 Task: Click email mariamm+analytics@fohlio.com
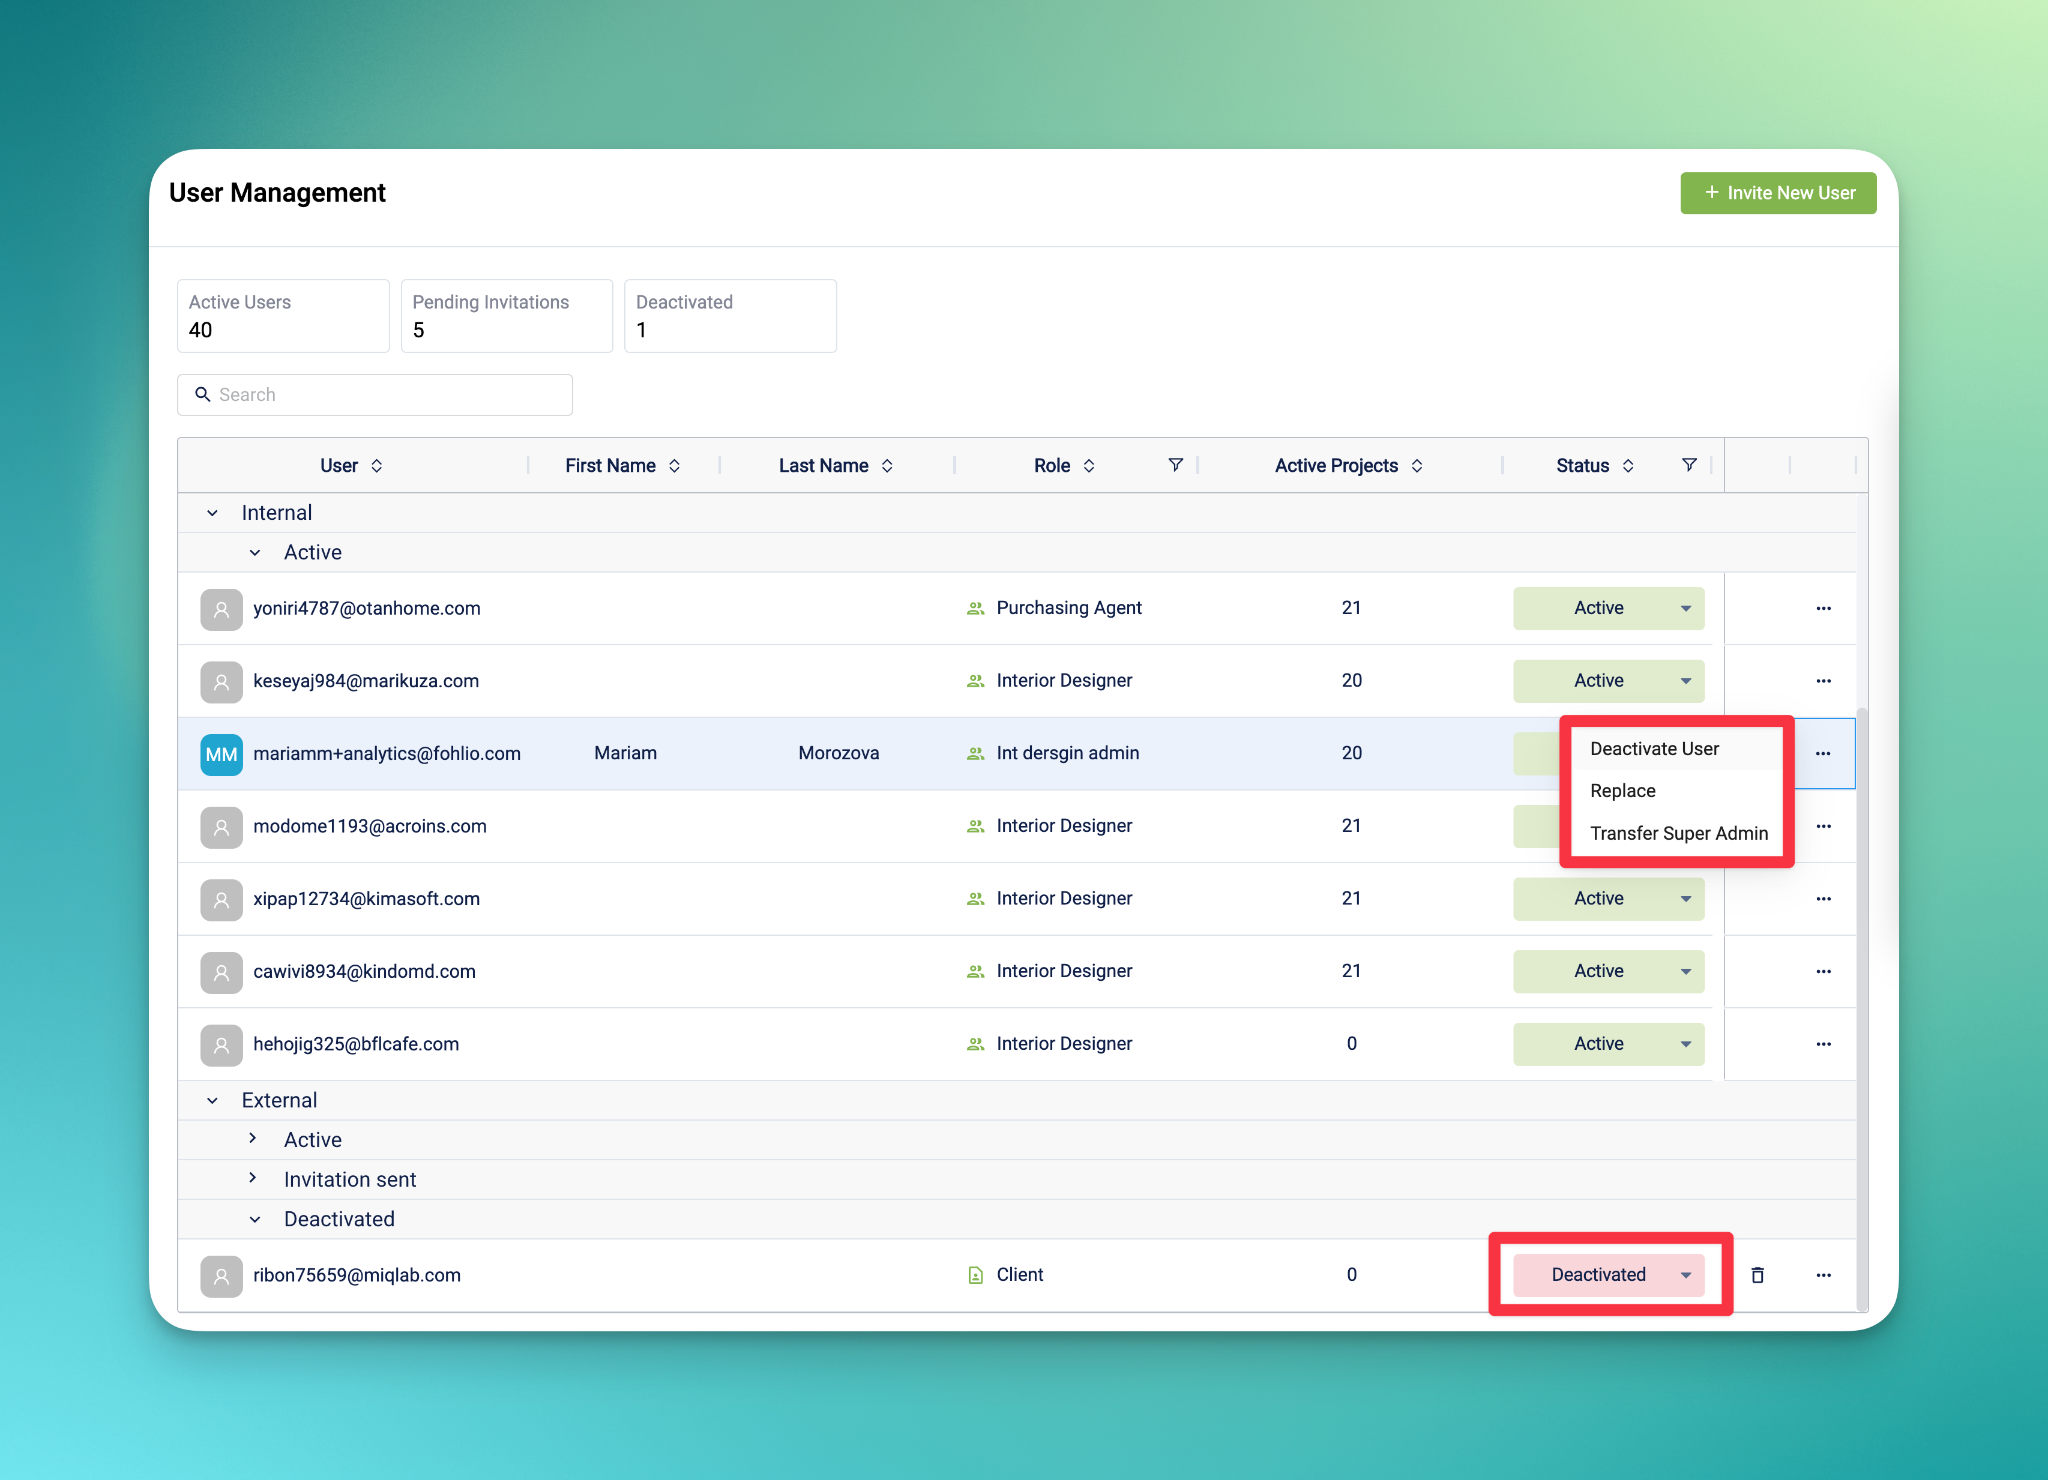pyautogui.click(x=387, y=754)
